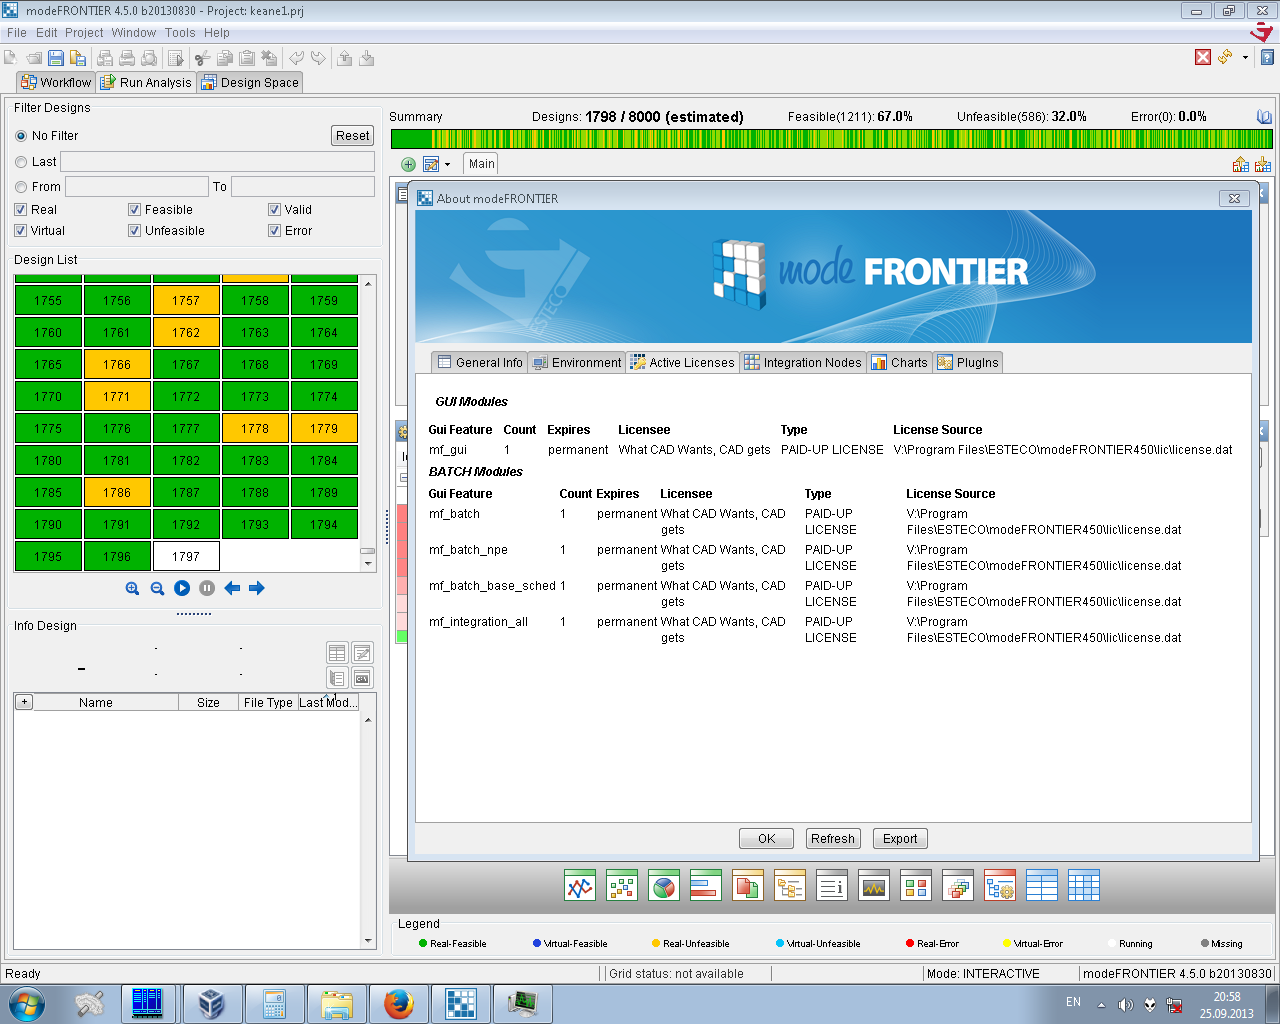Click the gray pause button under Design List
Screen dimensions: 1280x1024
(207, 588)
